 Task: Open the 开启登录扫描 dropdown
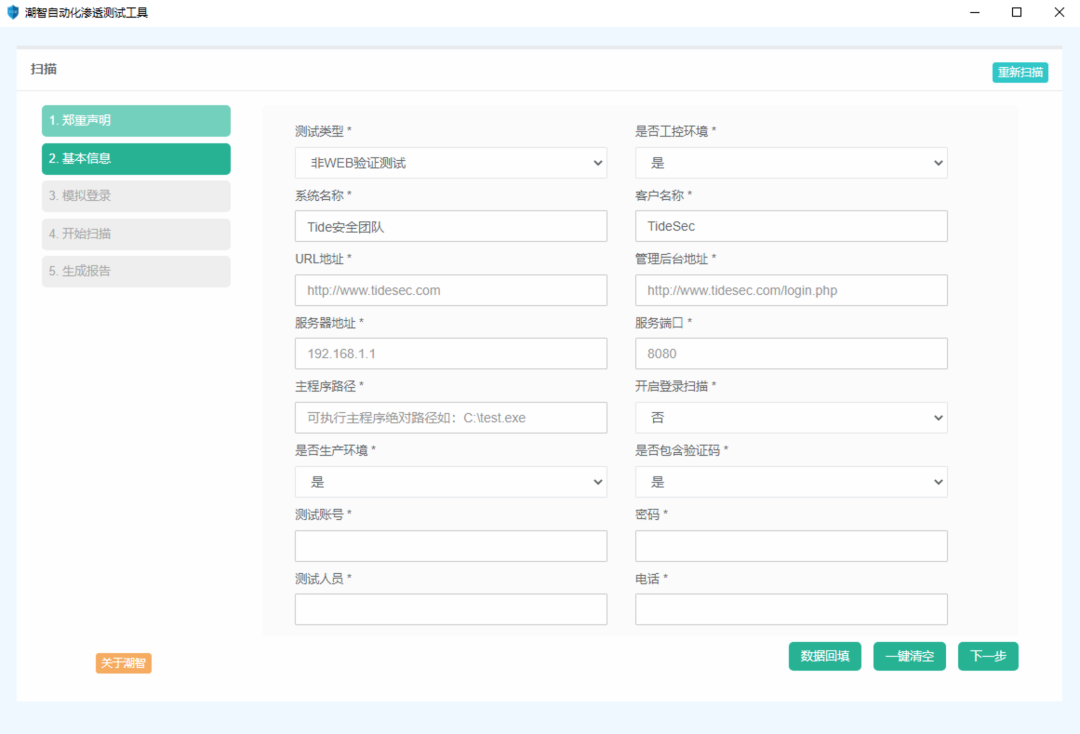click(791, 418)
